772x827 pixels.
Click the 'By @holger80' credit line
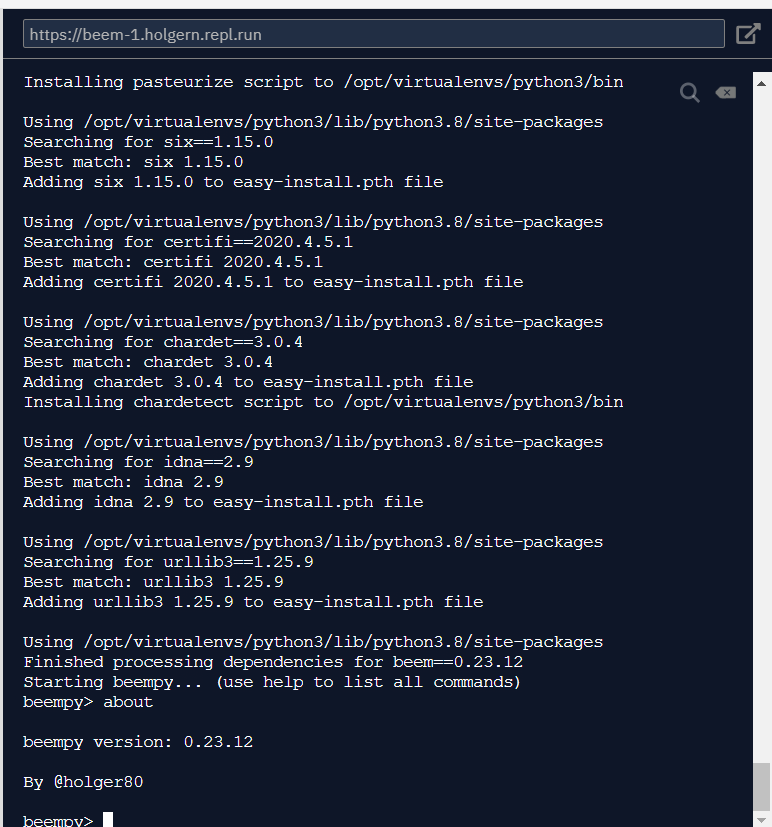tap(83, 782)
